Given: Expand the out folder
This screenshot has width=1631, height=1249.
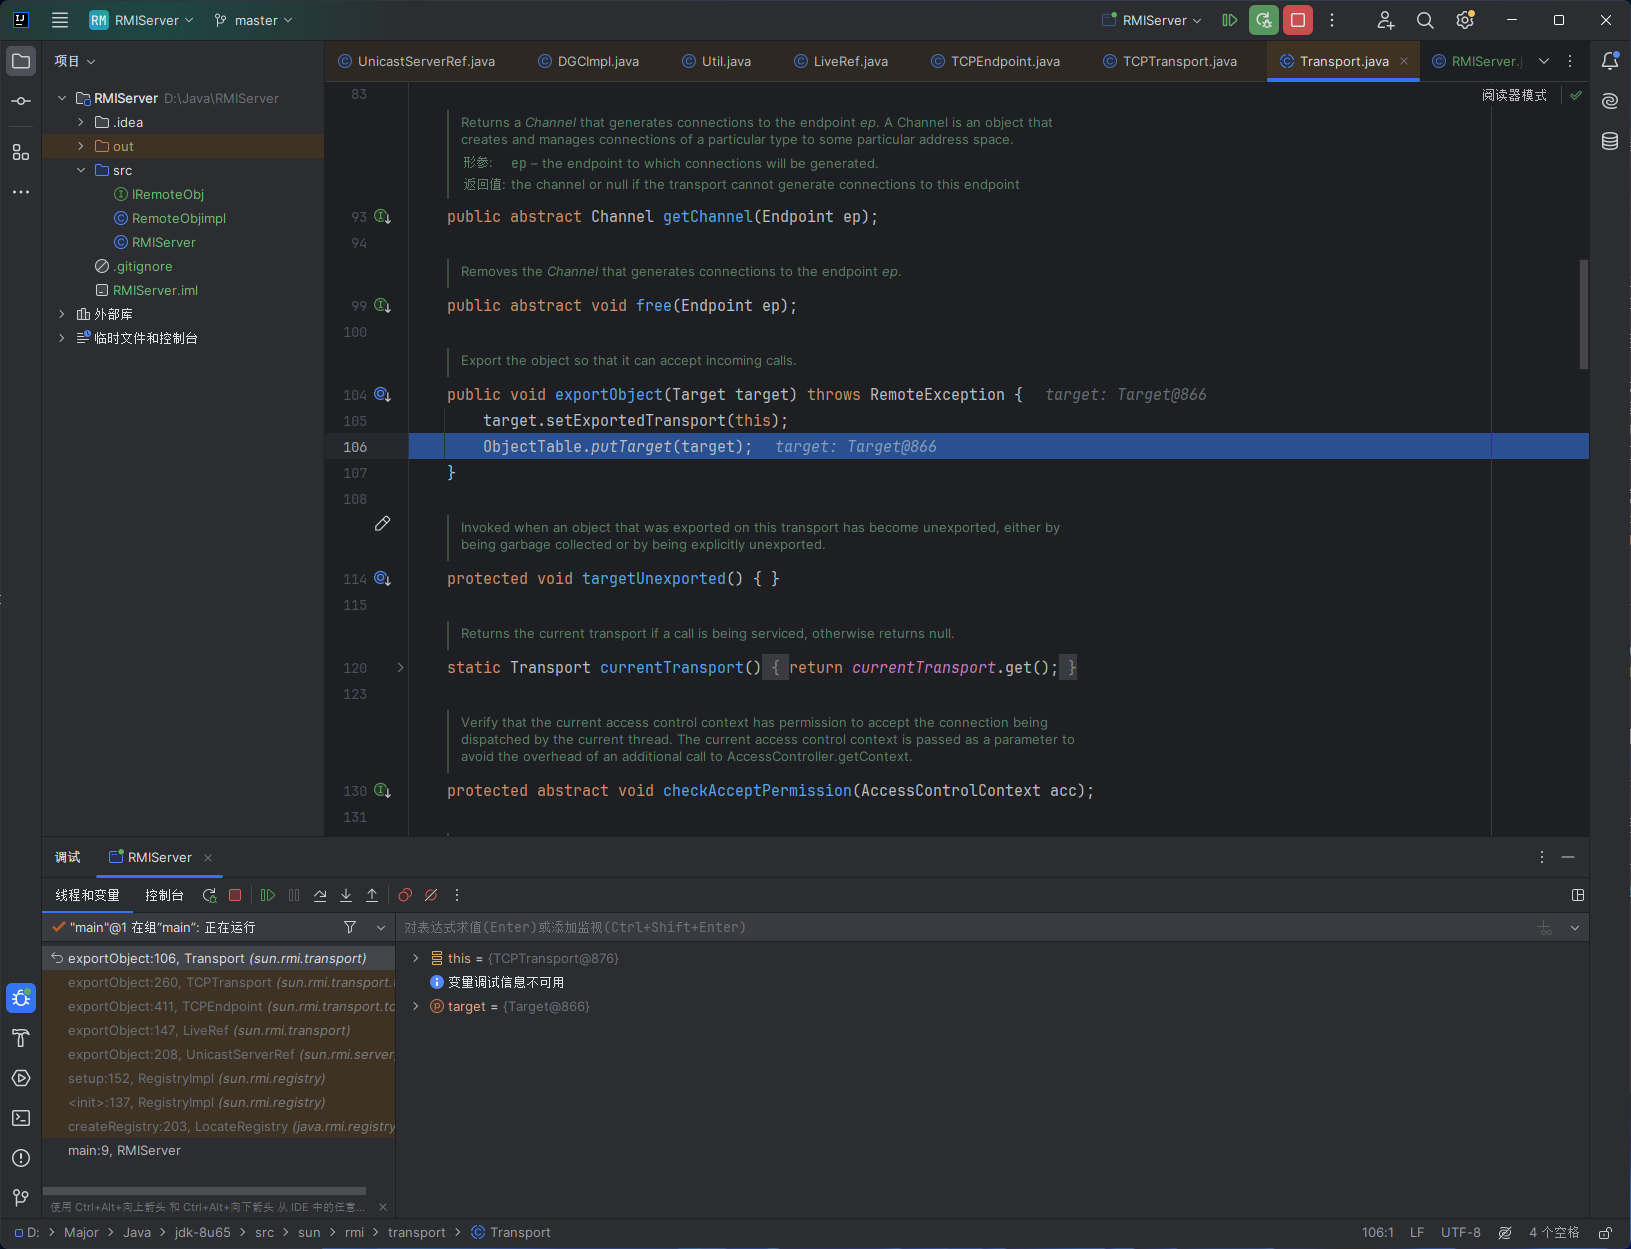Looking at the screenshot, I should click(81, 146).
